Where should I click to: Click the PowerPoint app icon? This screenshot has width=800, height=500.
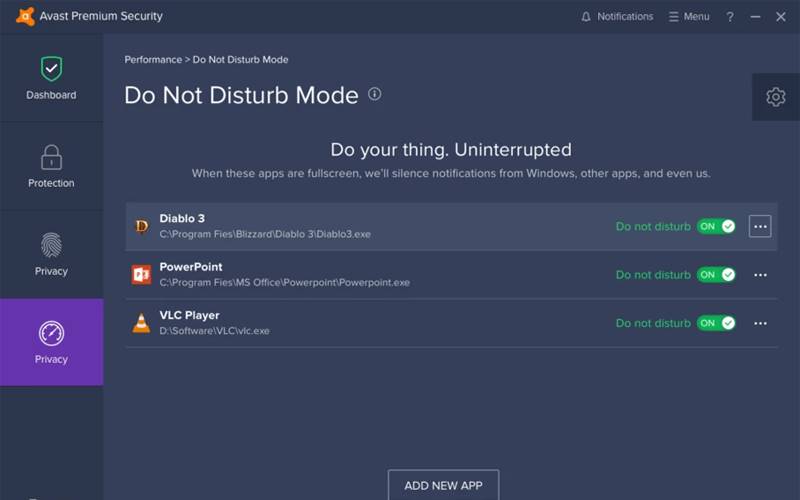point(141,274)
